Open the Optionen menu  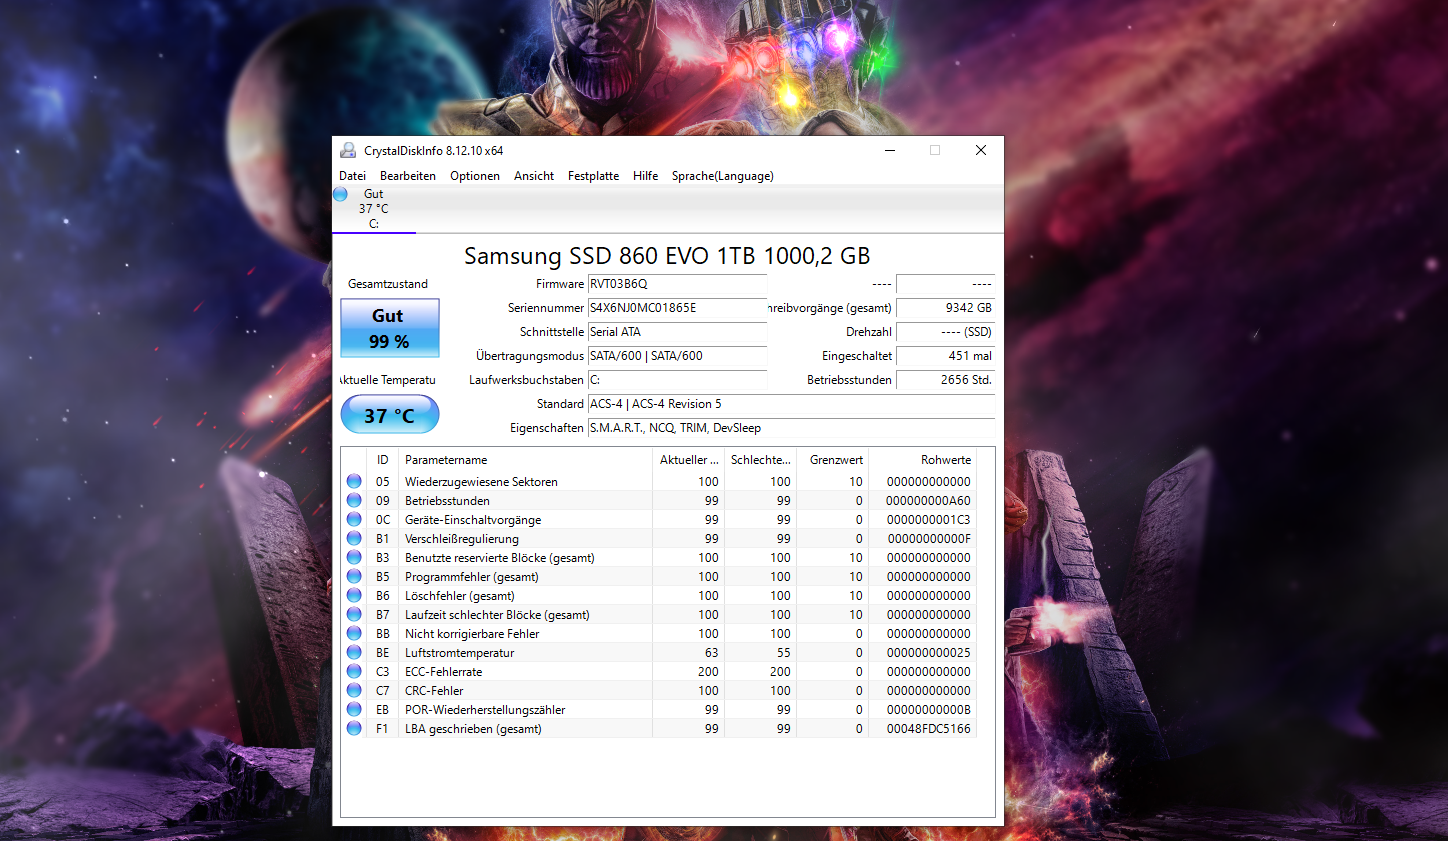coord(475,176)
